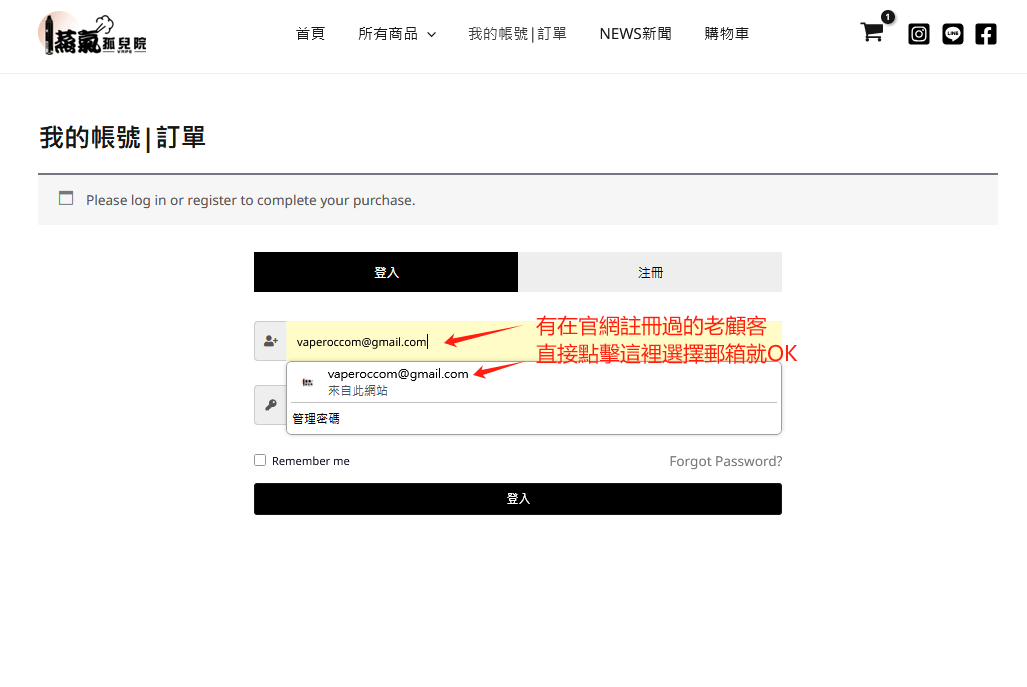Viewport: 1027px width, 687px height.
Task: Click the Please log in or register notice text
Action: pos(251,200)
